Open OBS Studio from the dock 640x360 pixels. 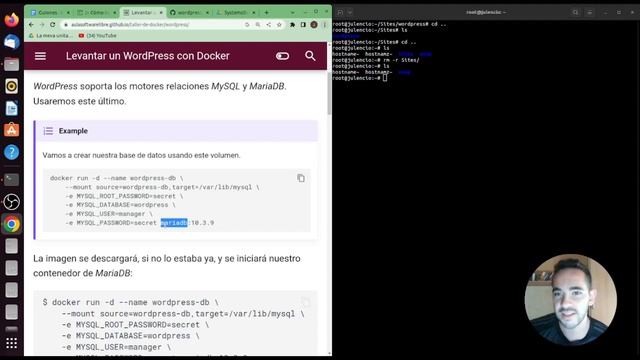point(11,202)
